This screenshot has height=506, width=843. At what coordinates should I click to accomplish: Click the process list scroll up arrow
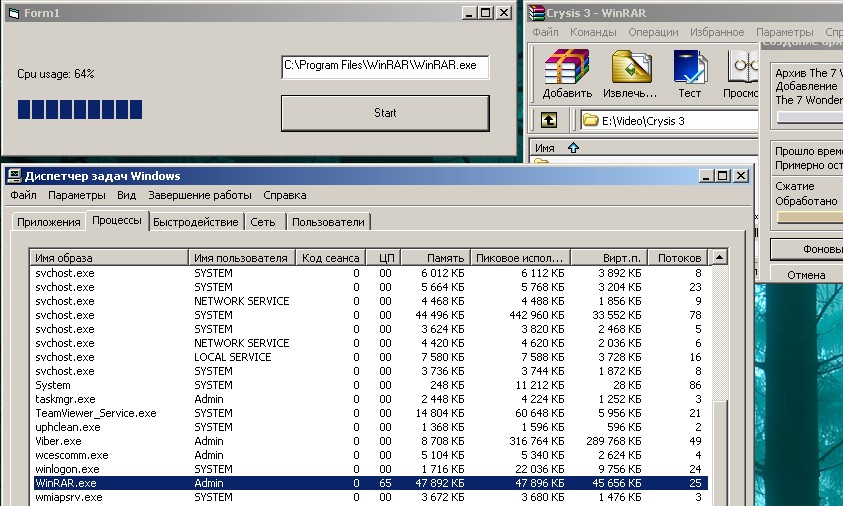(x=719, y=258)
